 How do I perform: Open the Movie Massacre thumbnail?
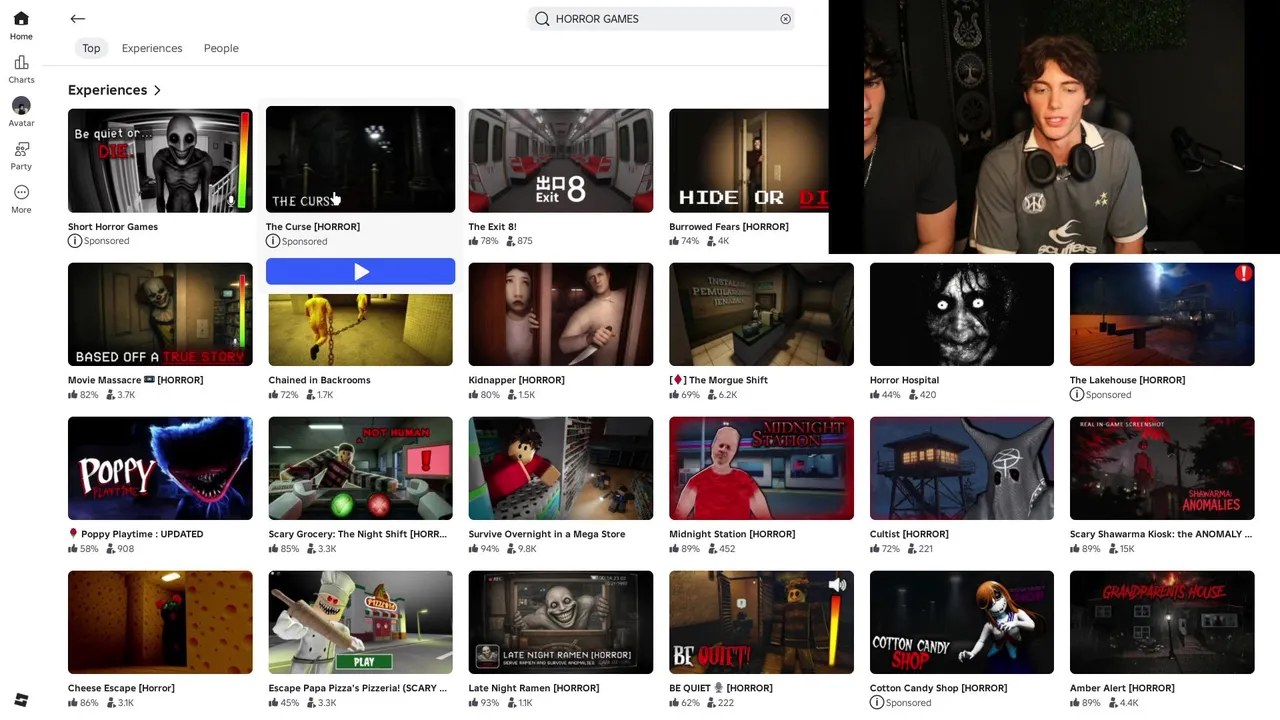(160, 314)
